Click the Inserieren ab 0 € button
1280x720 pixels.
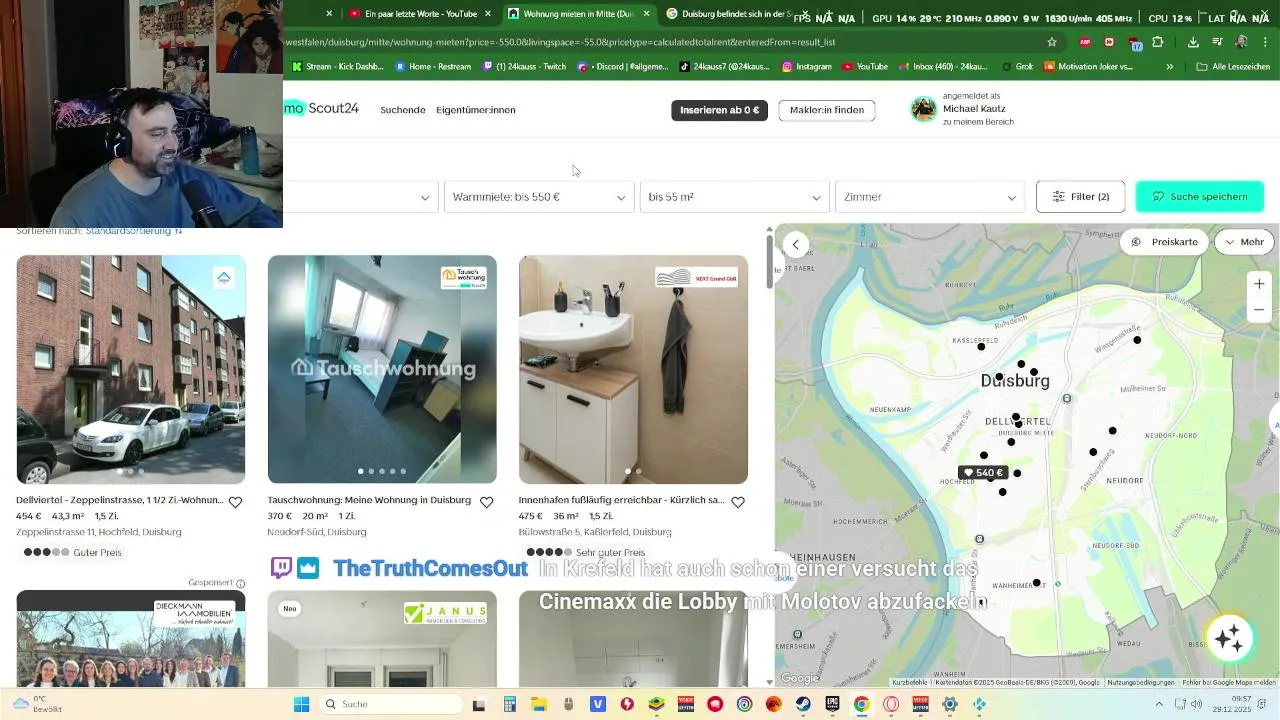[x=719, y=110]
